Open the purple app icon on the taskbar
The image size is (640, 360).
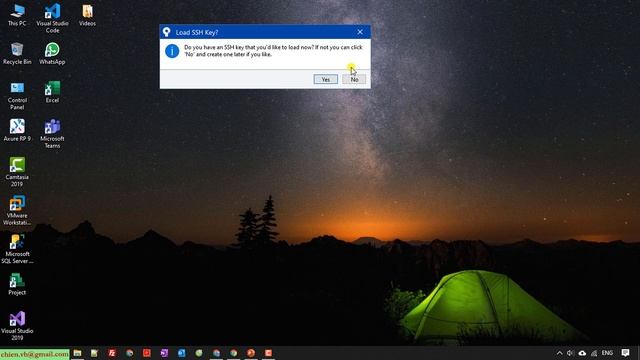(x=164, y=353)
